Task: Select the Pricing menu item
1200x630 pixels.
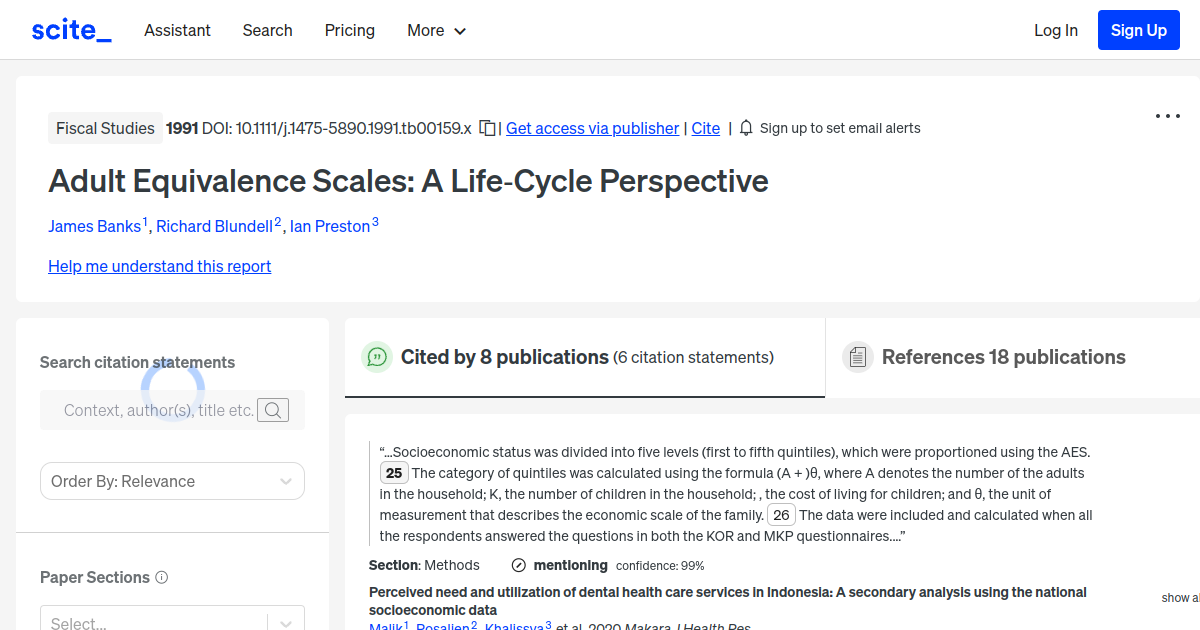Action: (349, 30)
